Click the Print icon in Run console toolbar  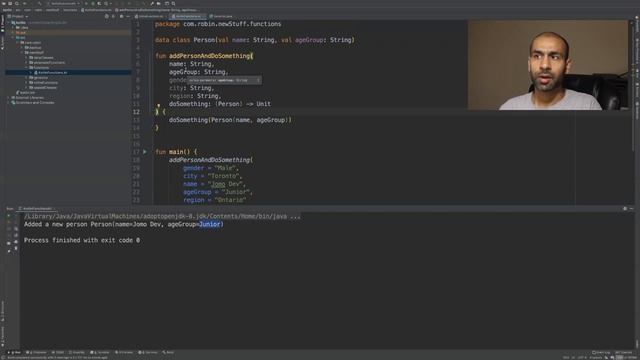pyautogui.click(x=16, y=242)
